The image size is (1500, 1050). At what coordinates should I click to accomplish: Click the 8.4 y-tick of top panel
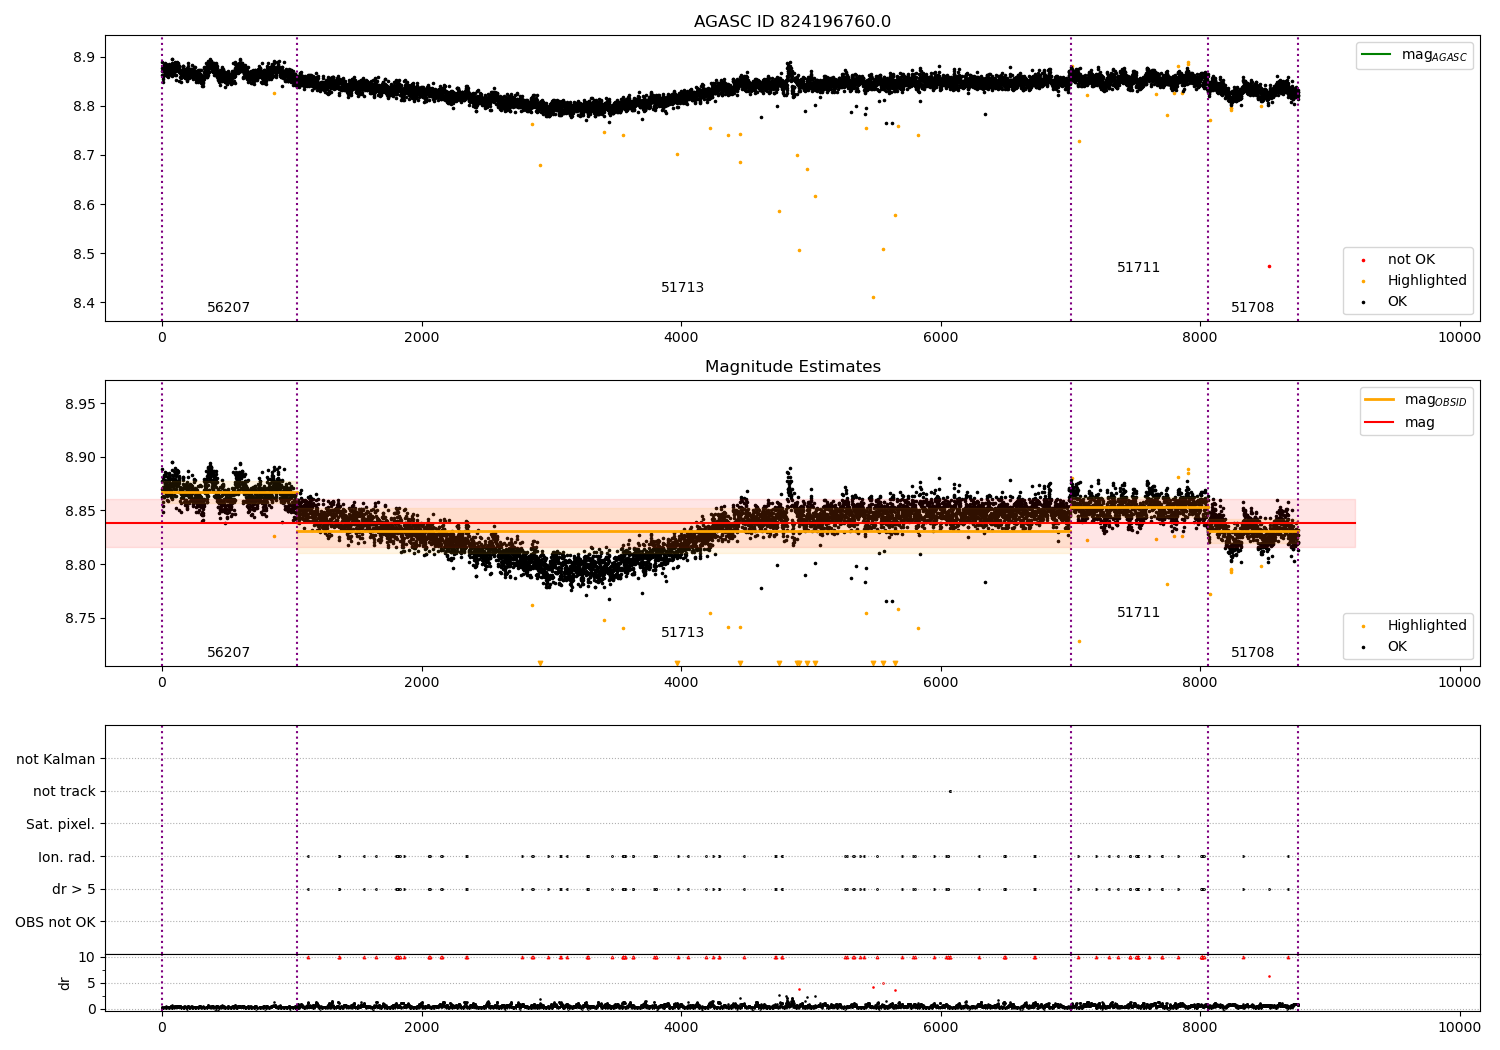84,303
